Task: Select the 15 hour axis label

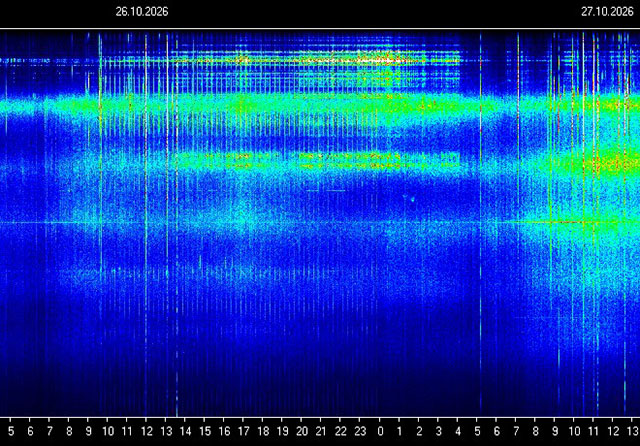Action: pos(205,431)
